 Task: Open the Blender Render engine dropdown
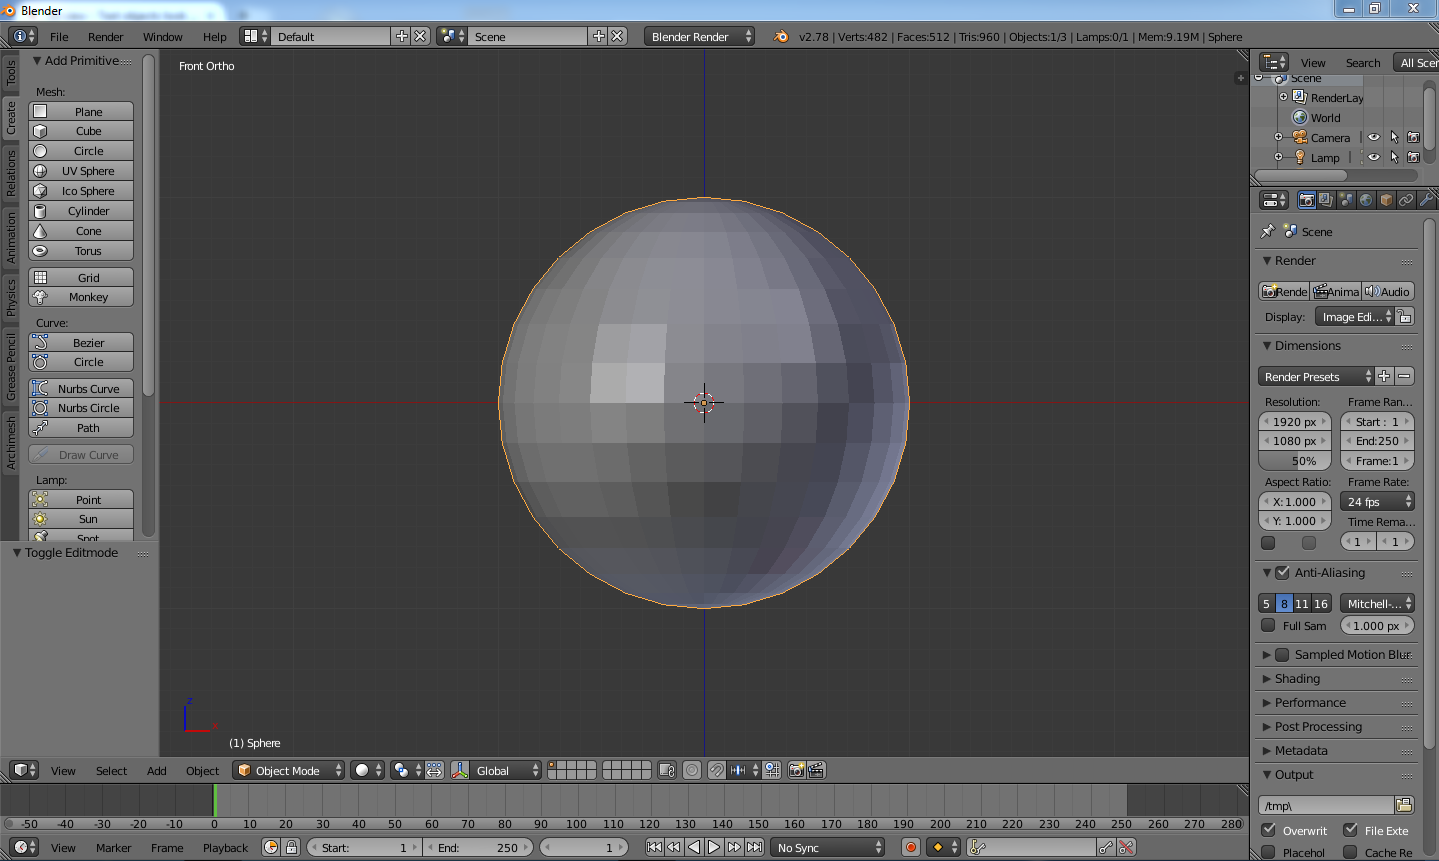pos(700,36)
